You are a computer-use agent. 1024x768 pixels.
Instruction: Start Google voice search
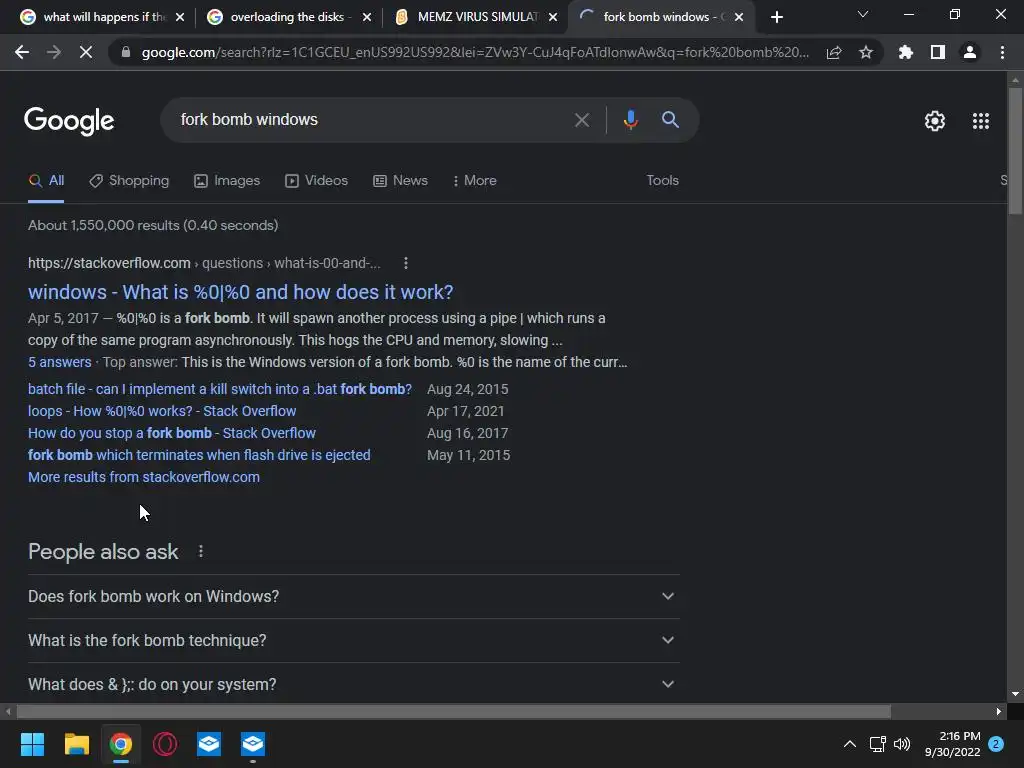point(630,120)
